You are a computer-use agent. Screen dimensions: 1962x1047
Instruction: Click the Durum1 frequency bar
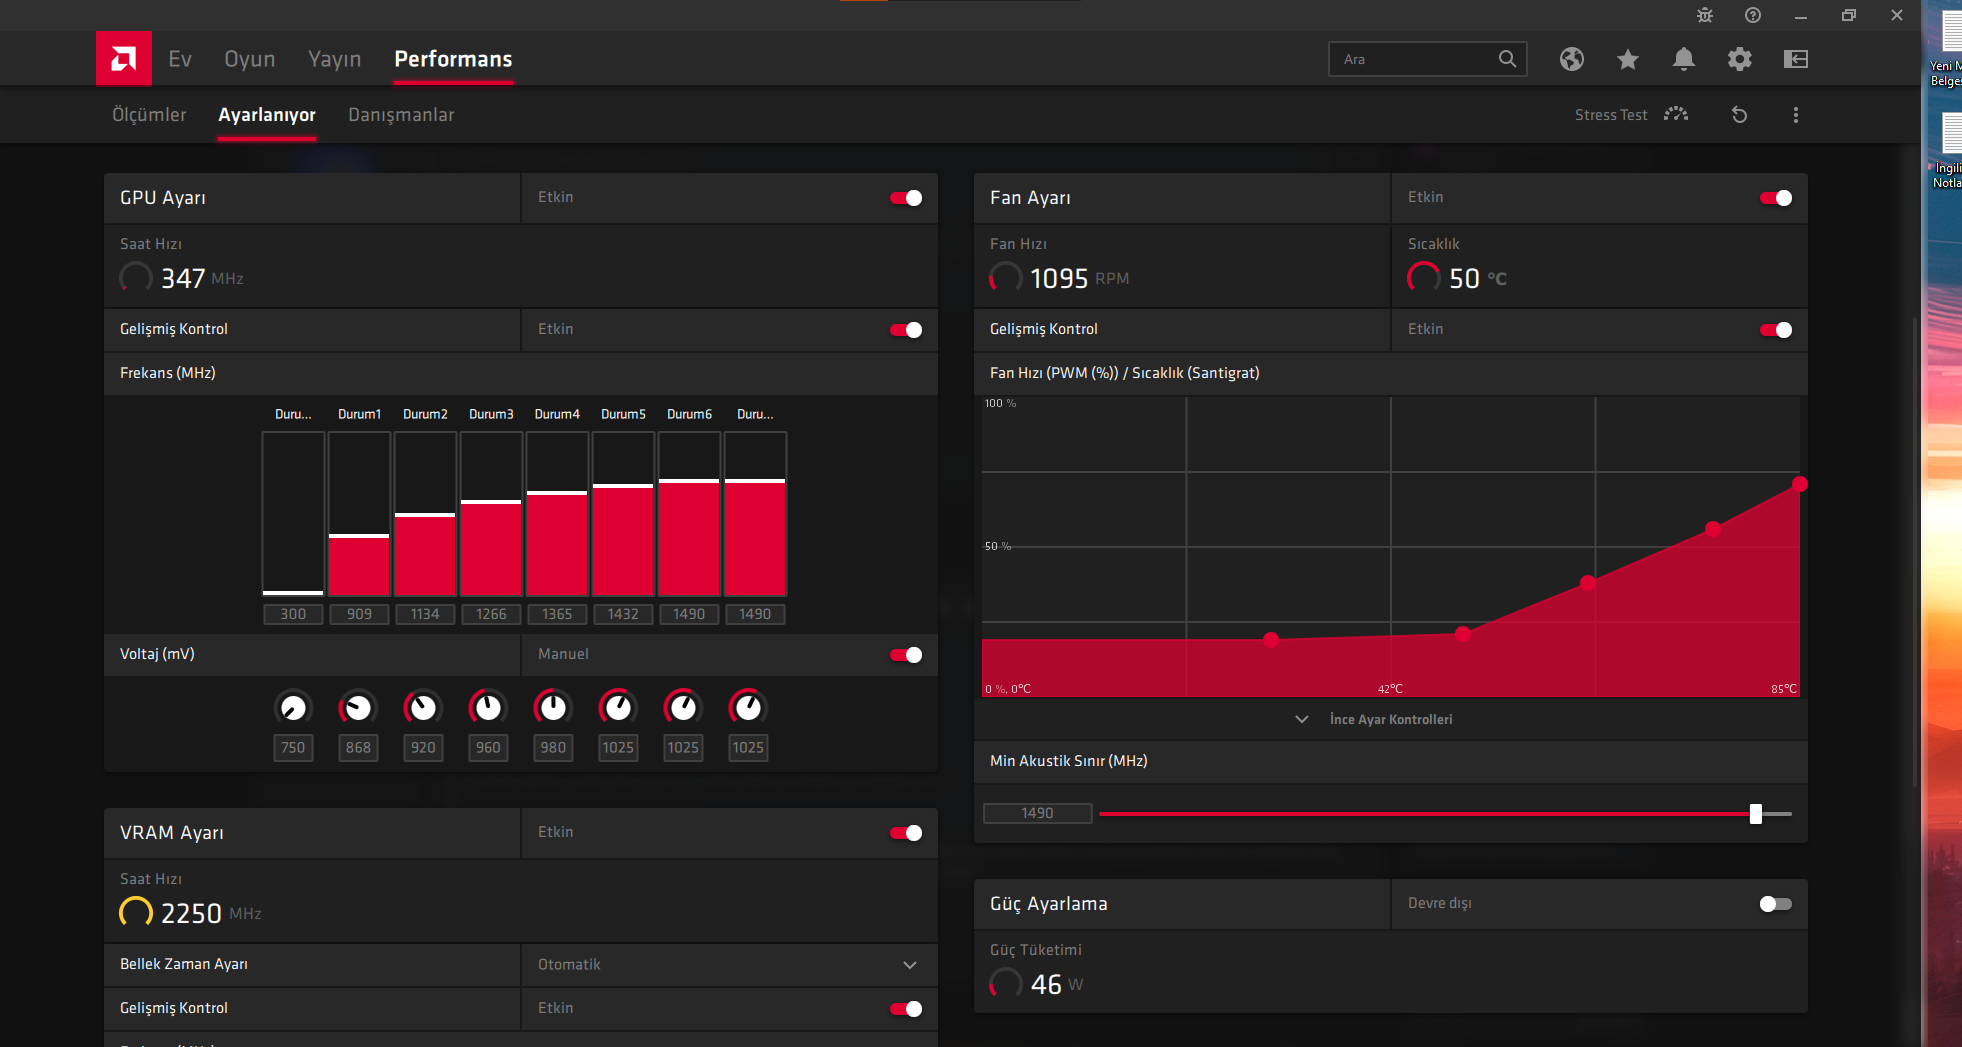pos(359,514)
